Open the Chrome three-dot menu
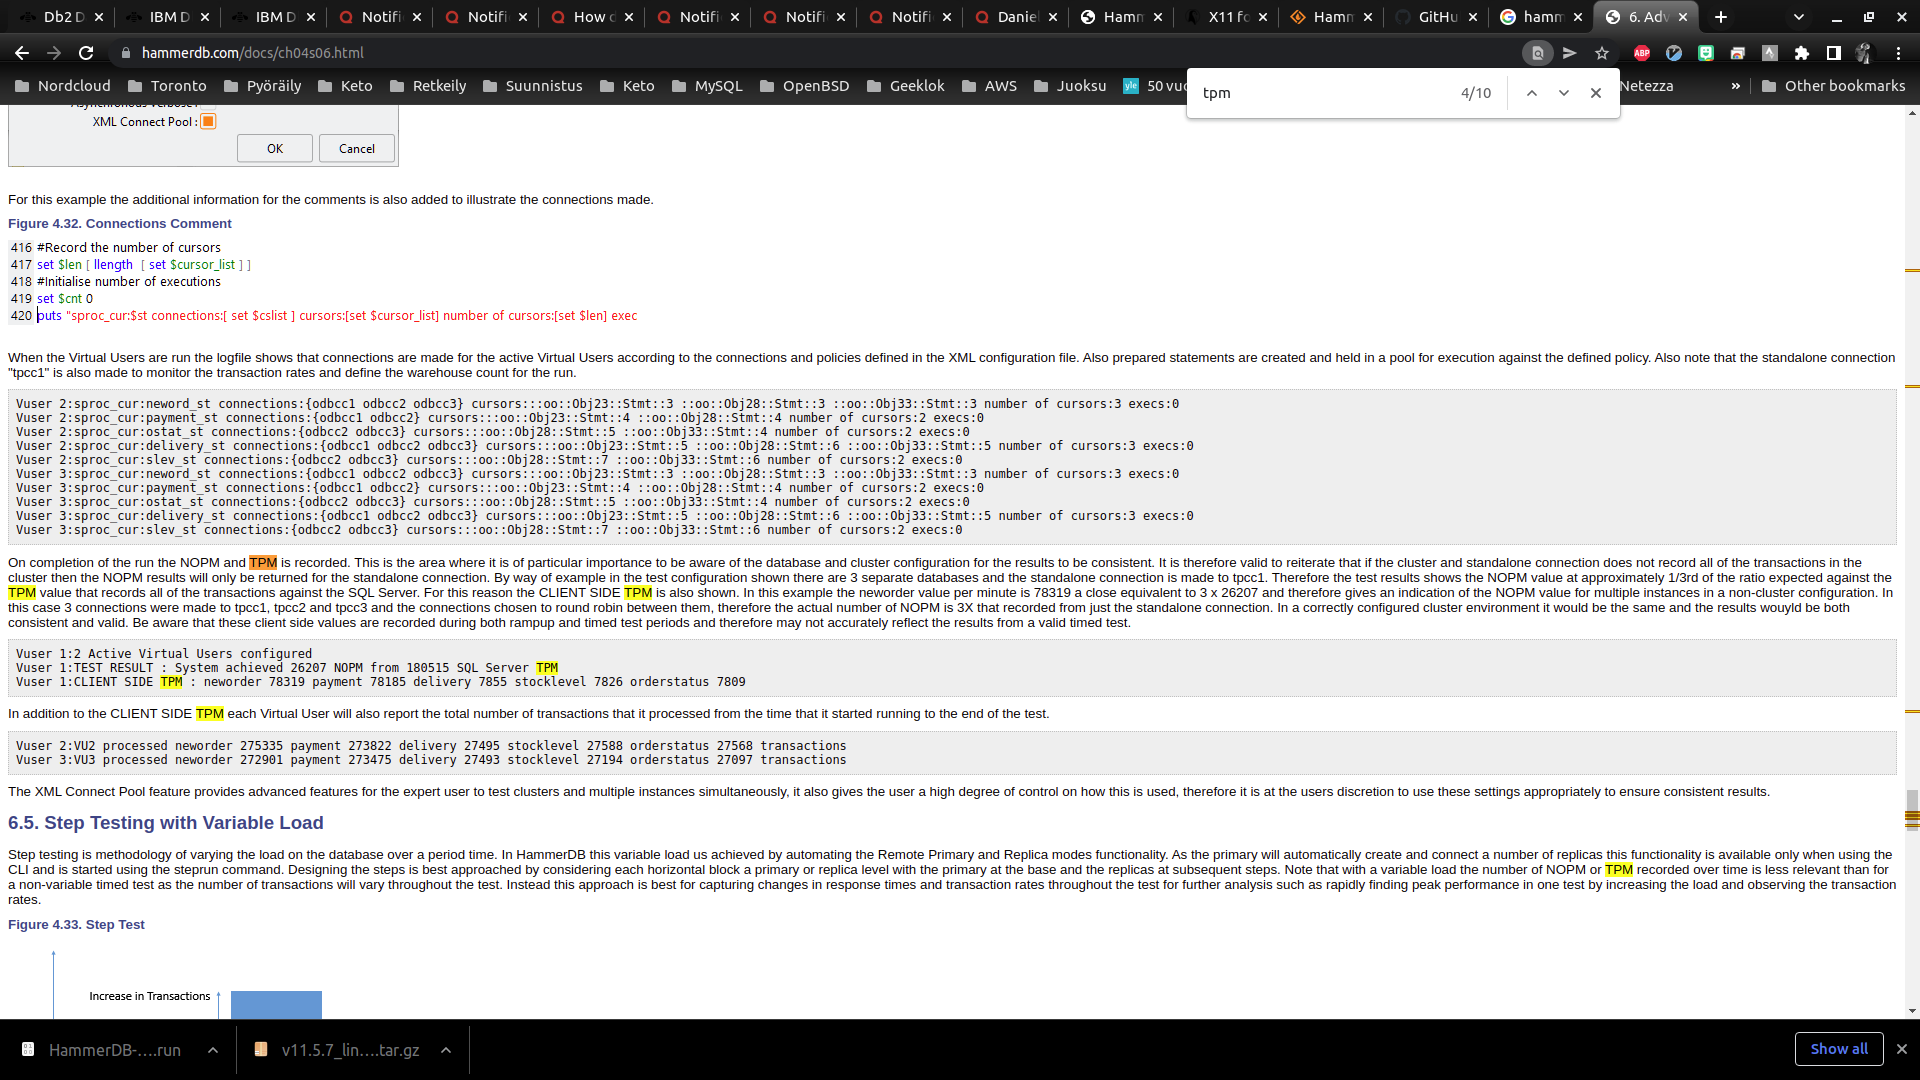This screenshot has height=1080, width=1920. pos(1898,53)
